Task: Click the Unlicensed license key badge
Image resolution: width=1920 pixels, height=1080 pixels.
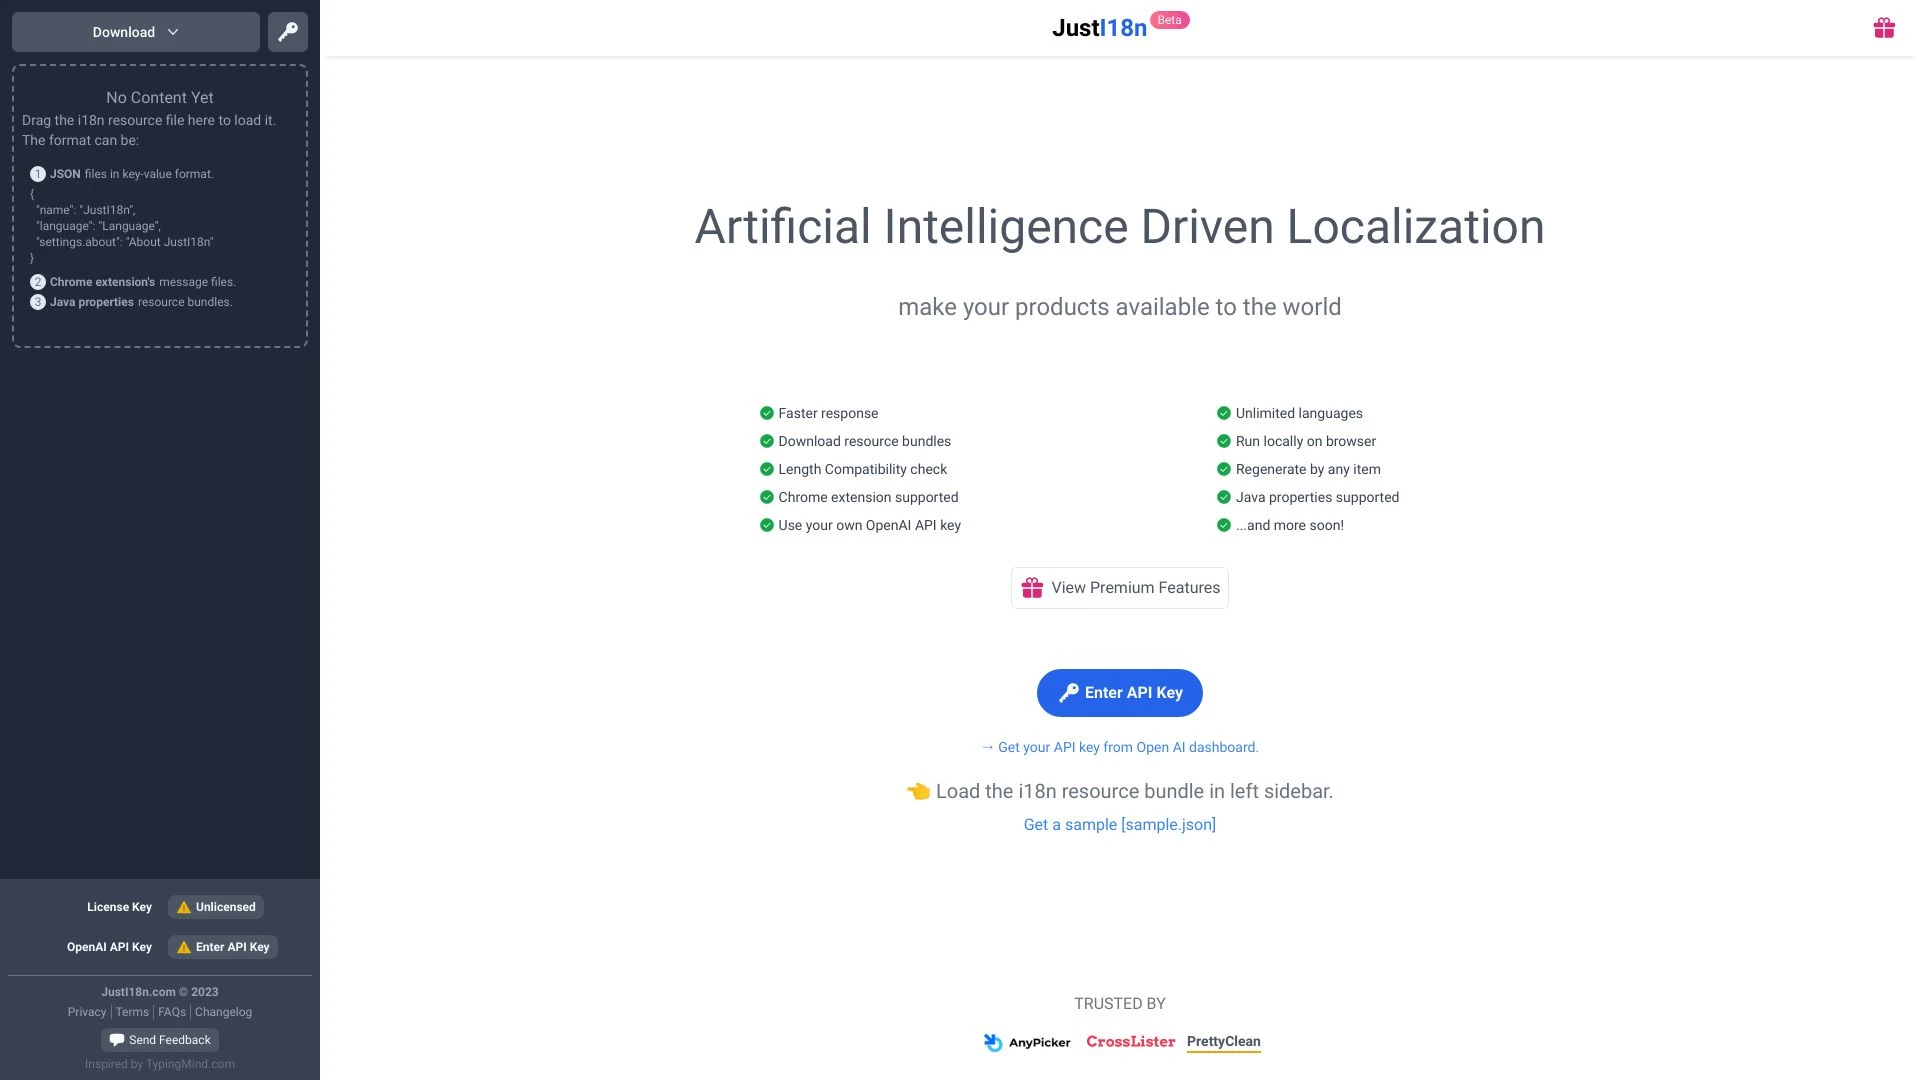Action: 216,907
